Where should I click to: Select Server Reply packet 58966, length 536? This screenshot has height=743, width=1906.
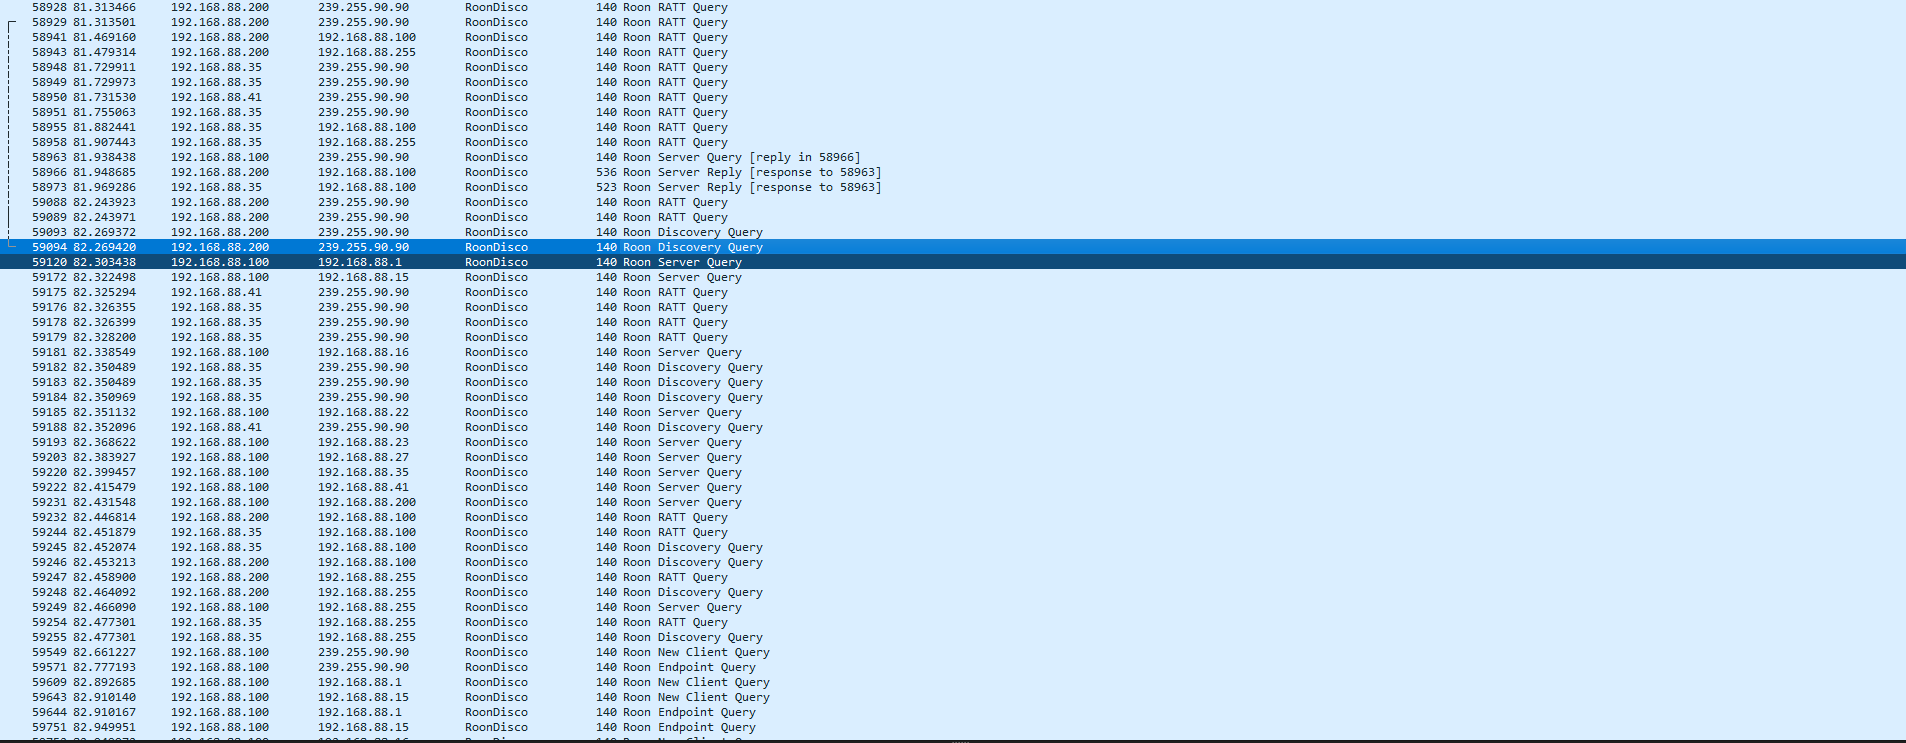point(953,172)
